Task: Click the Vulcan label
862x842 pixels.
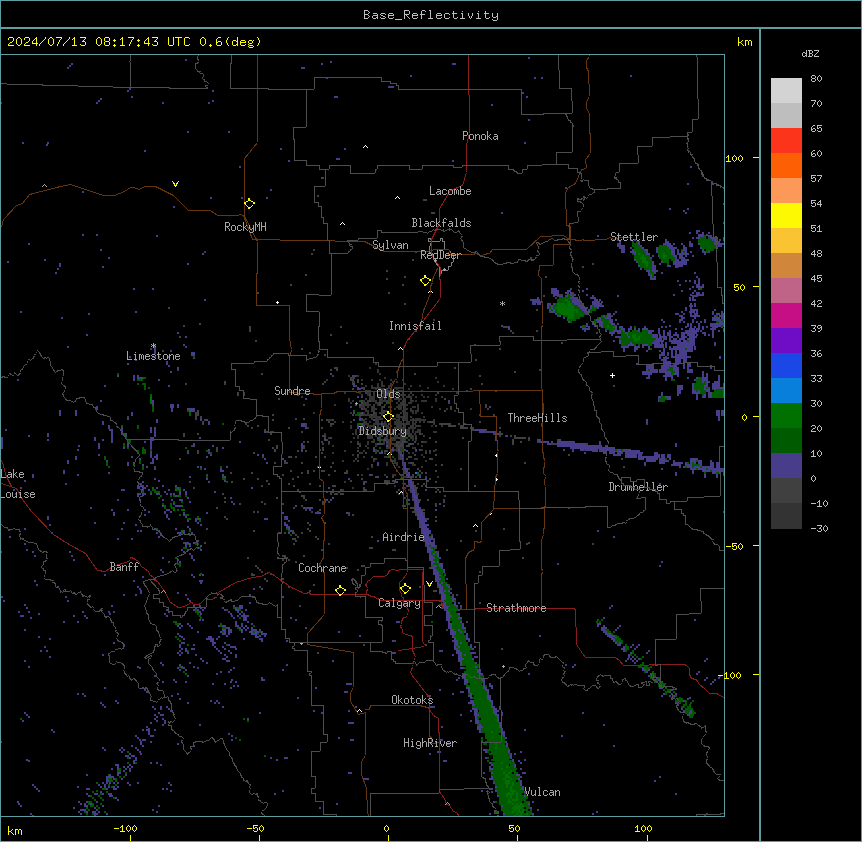Action: [x=542, y=792]
